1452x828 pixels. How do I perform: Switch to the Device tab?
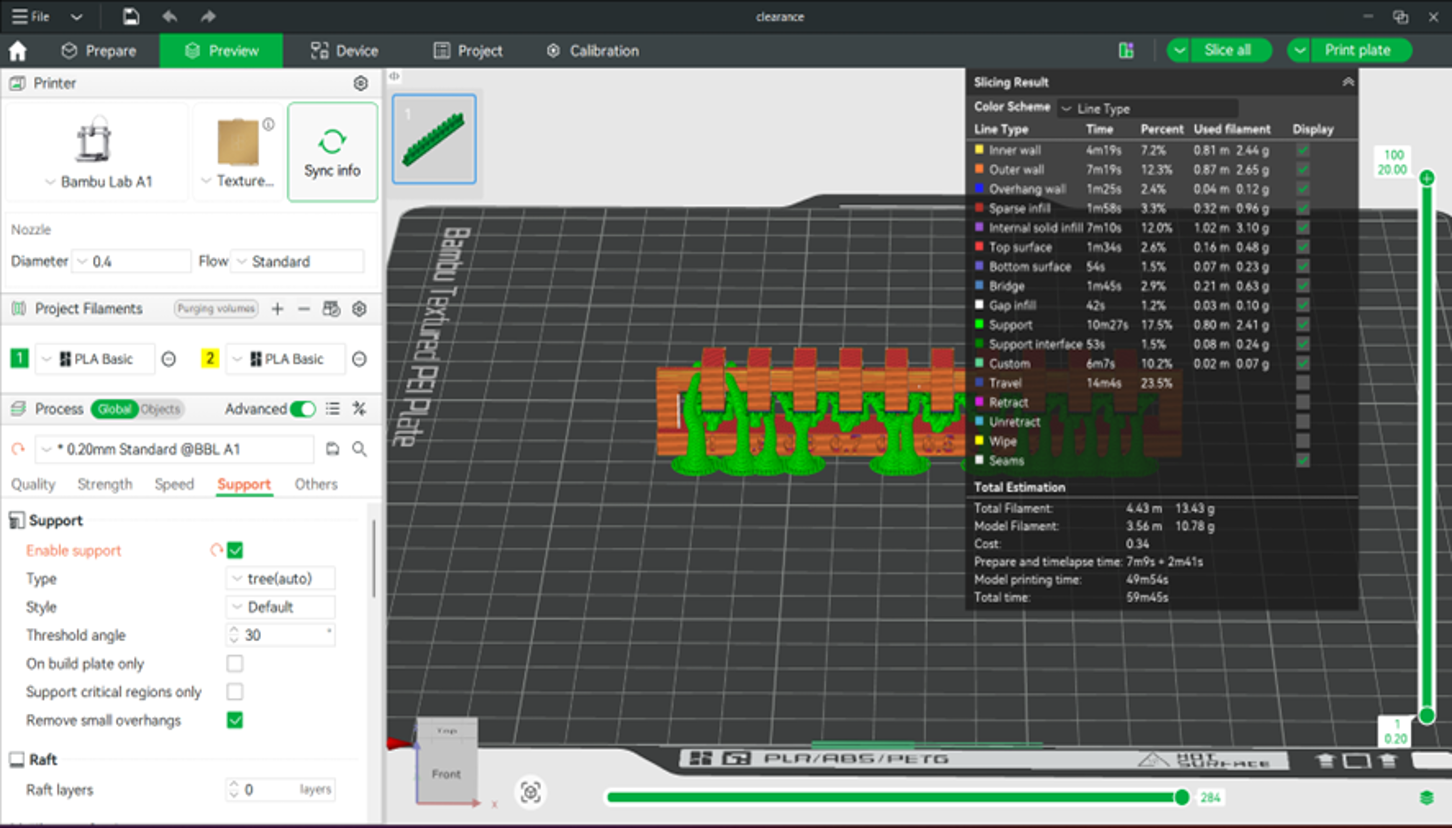[x=344, y=51]
